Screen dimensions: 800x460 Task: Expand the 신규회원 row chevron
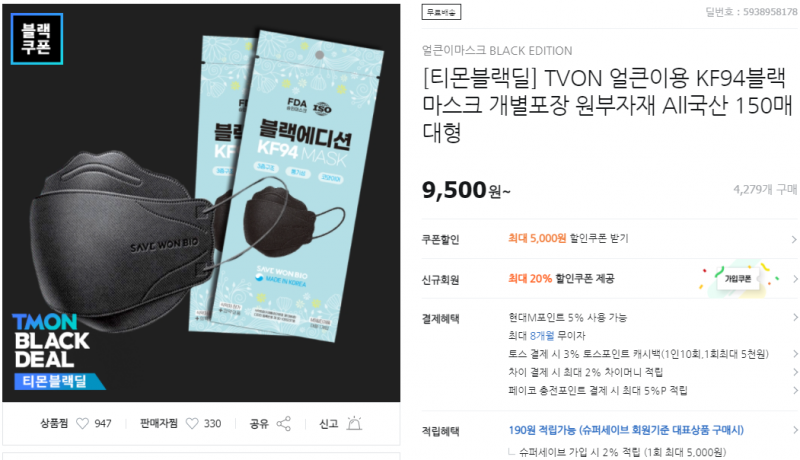(795, 279)
